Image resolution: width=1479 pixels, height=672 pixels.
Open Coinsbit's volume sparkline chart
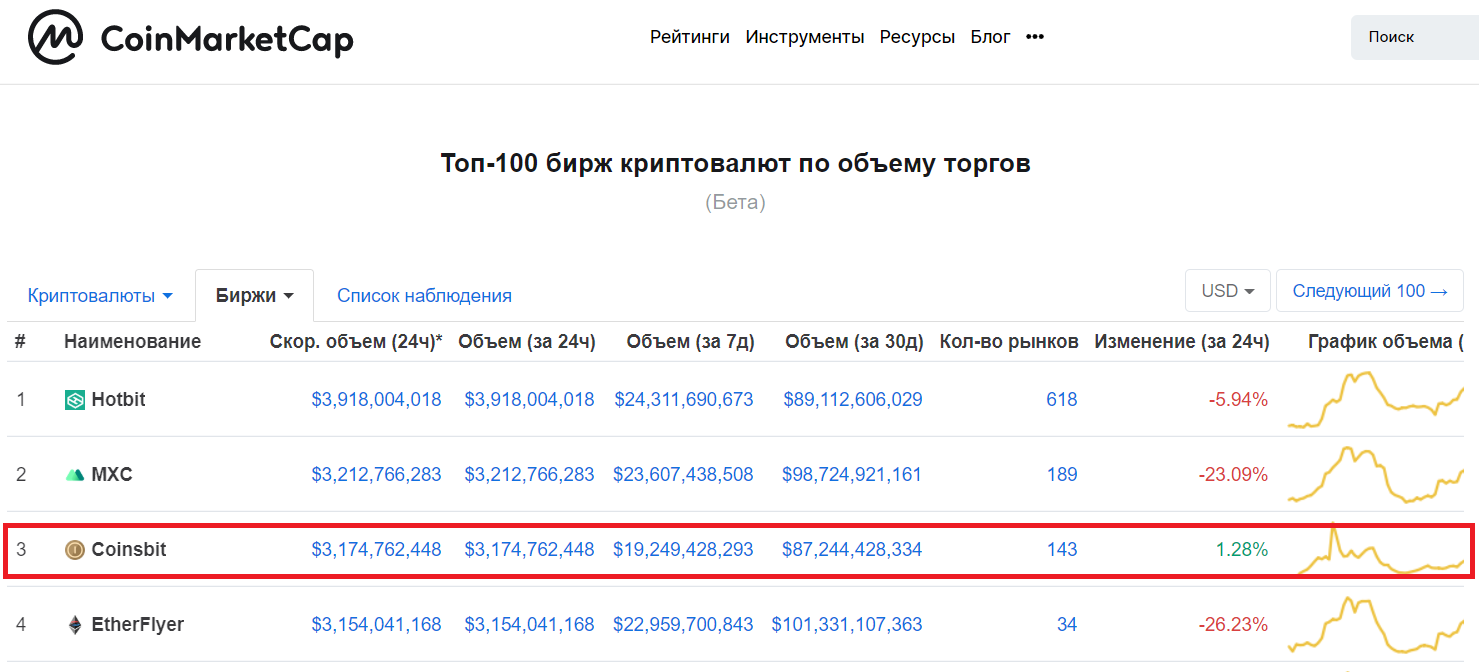1381,549
